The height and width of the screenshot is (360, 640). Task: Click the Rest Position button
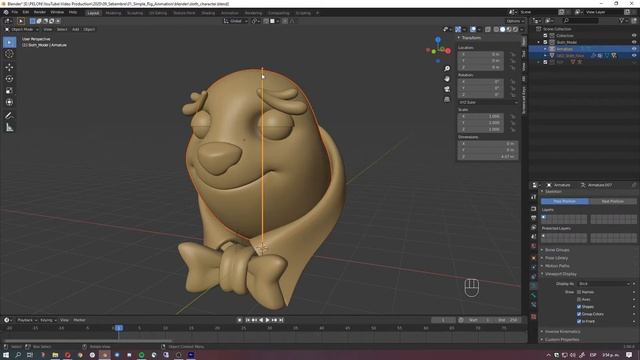613,201
